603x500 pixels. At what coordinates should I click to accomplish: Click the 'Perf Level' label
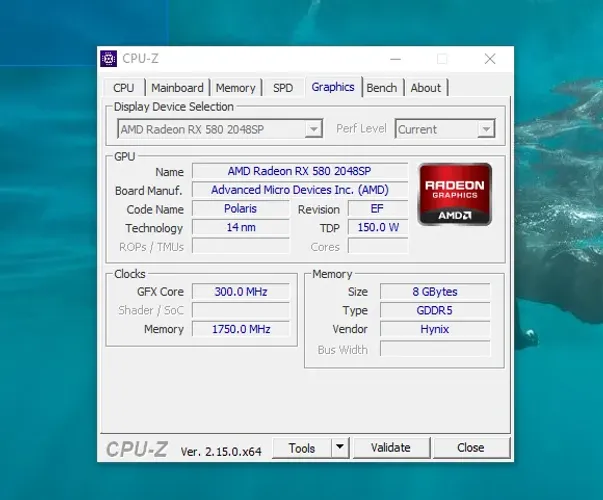click(x=361, y=128)
